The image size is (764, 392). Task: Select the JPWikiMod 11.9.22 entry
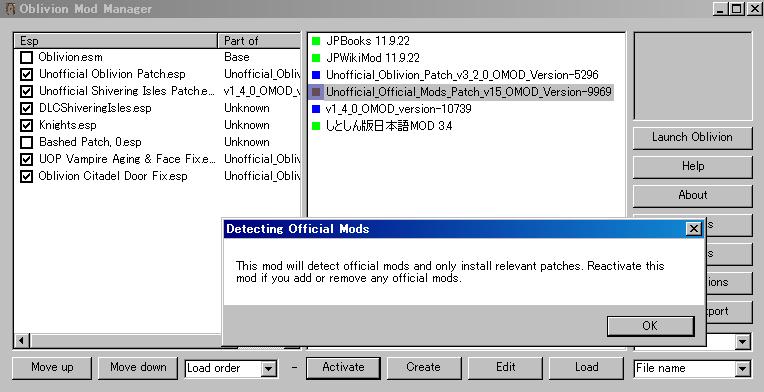pos(373,58)
